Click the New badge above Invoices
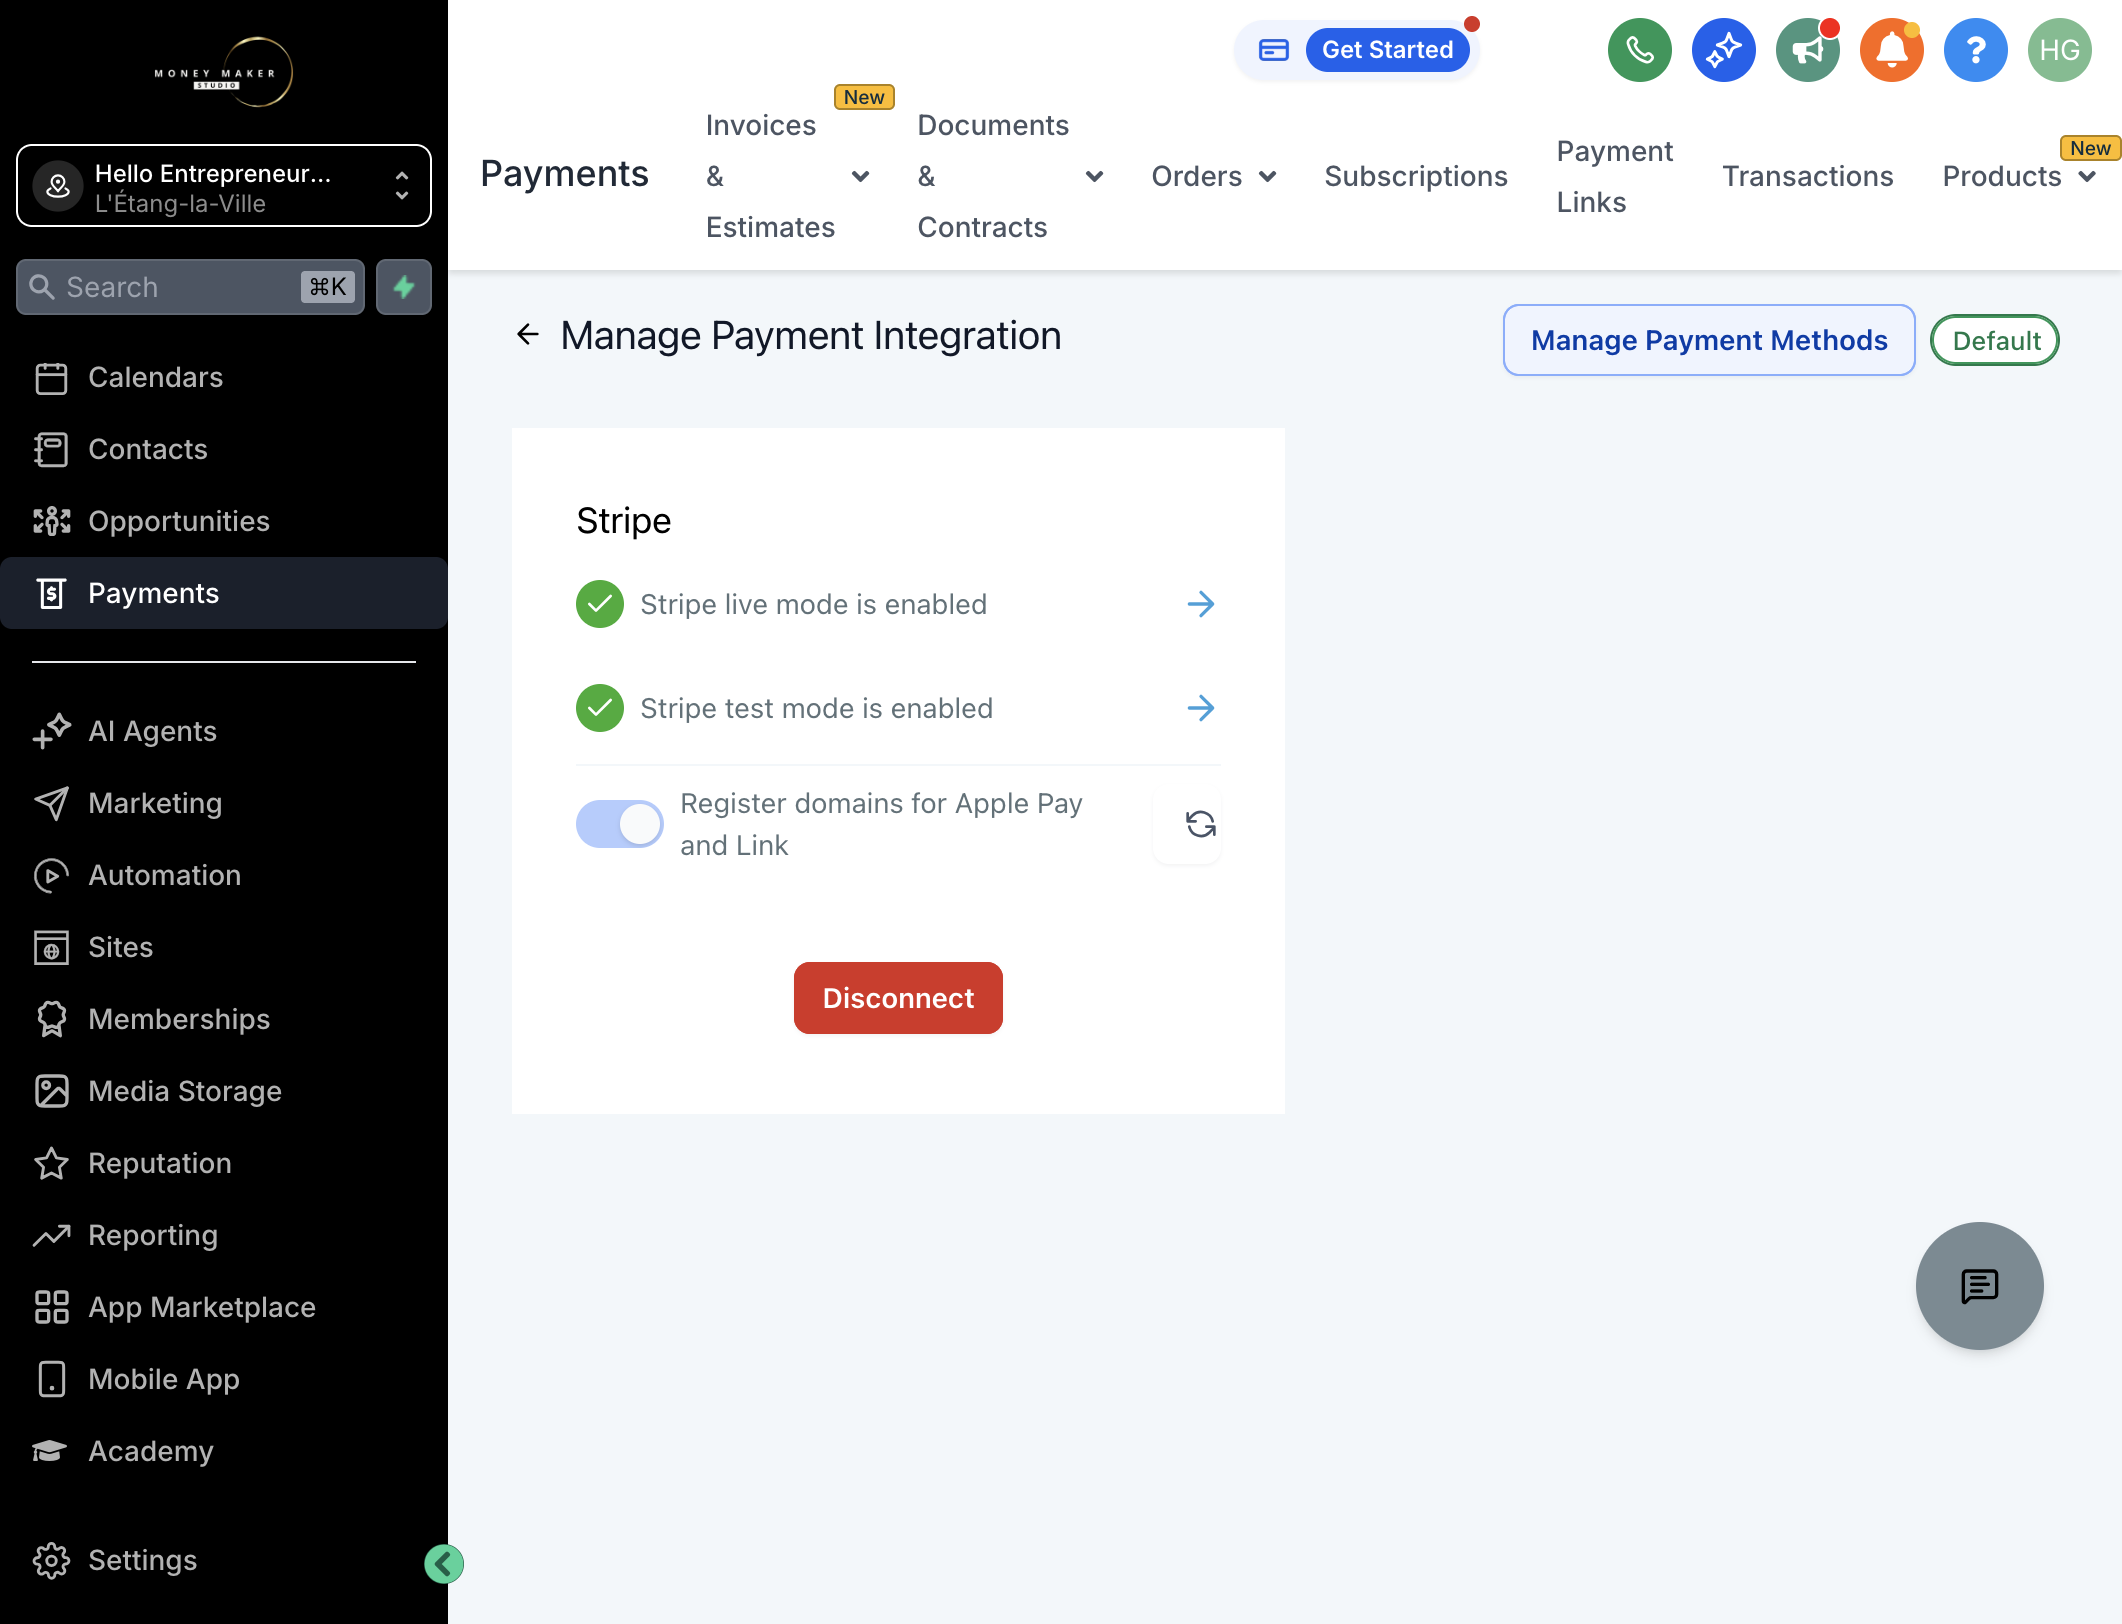Viewport: 2122px width, 1624px height. [x=864, y=97]
